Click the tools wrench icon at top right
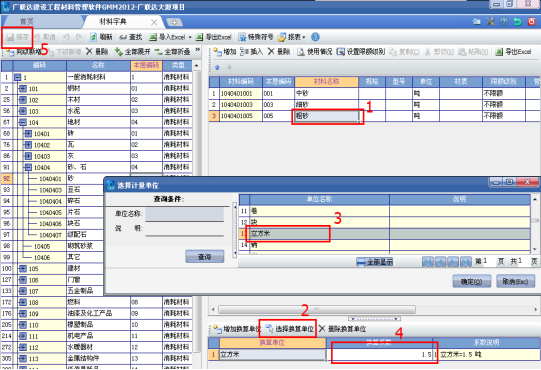The image size is (541, 370). click(490, 21)
